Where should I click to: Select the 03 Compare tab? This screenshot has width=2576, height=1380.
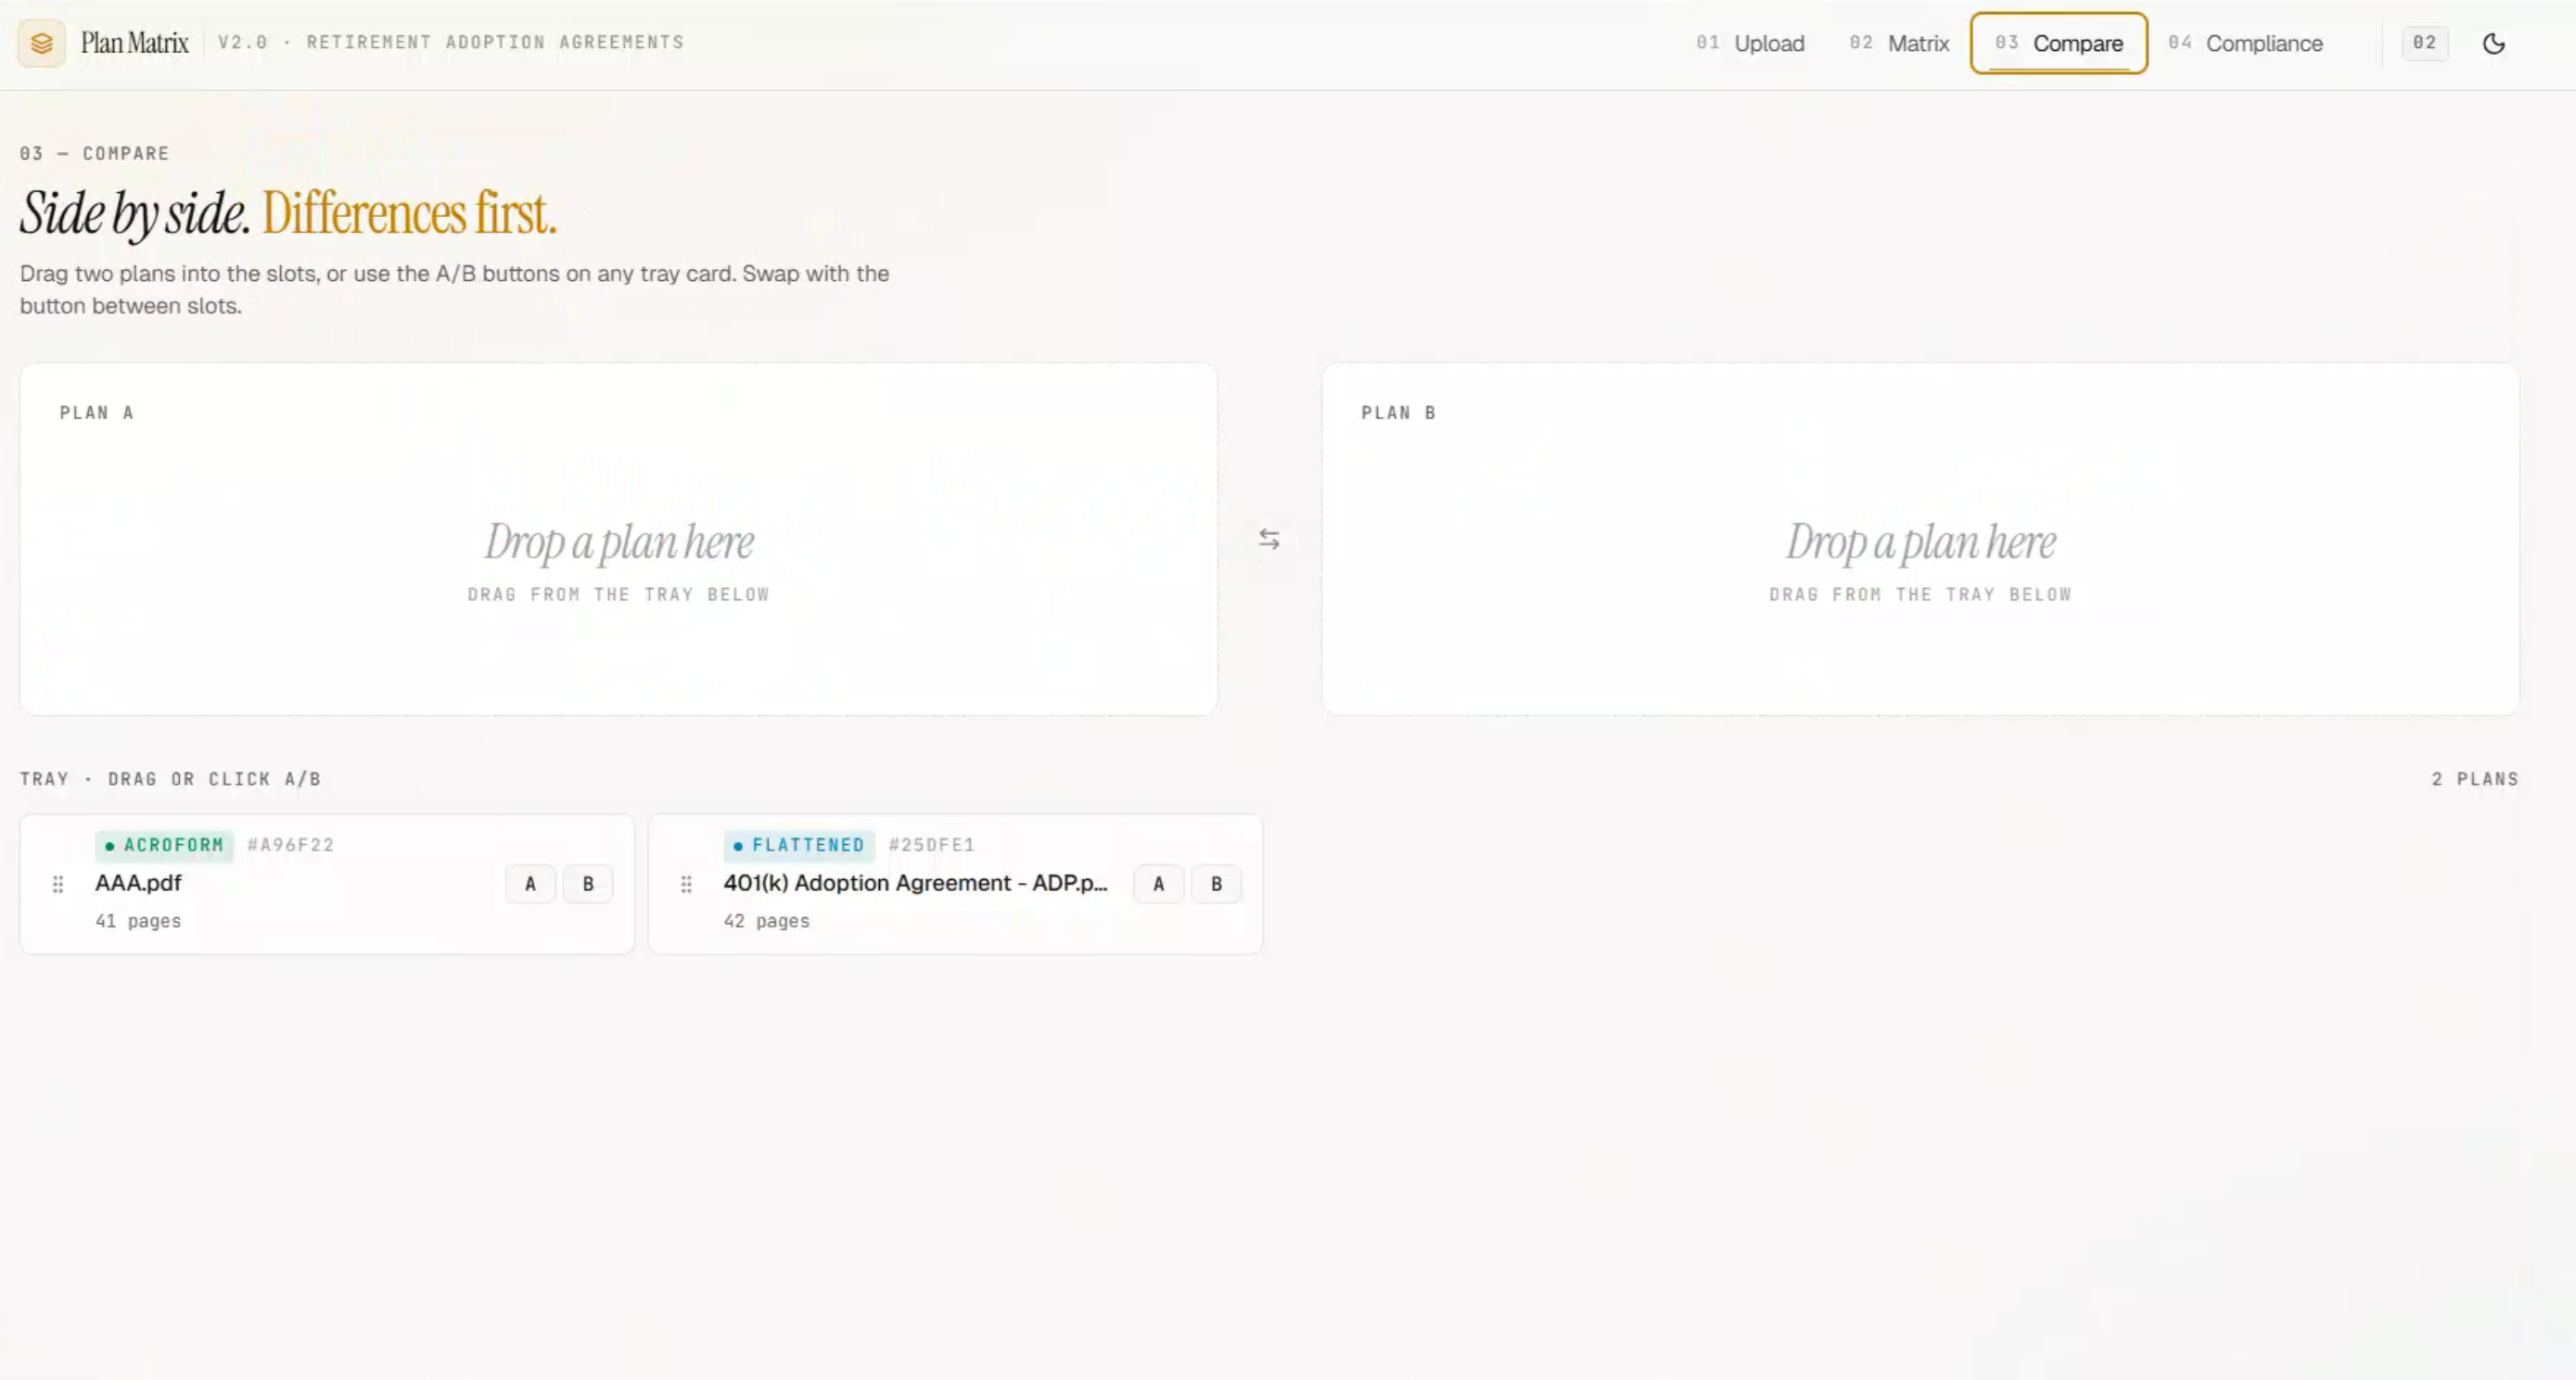(x=2059, y=43)
